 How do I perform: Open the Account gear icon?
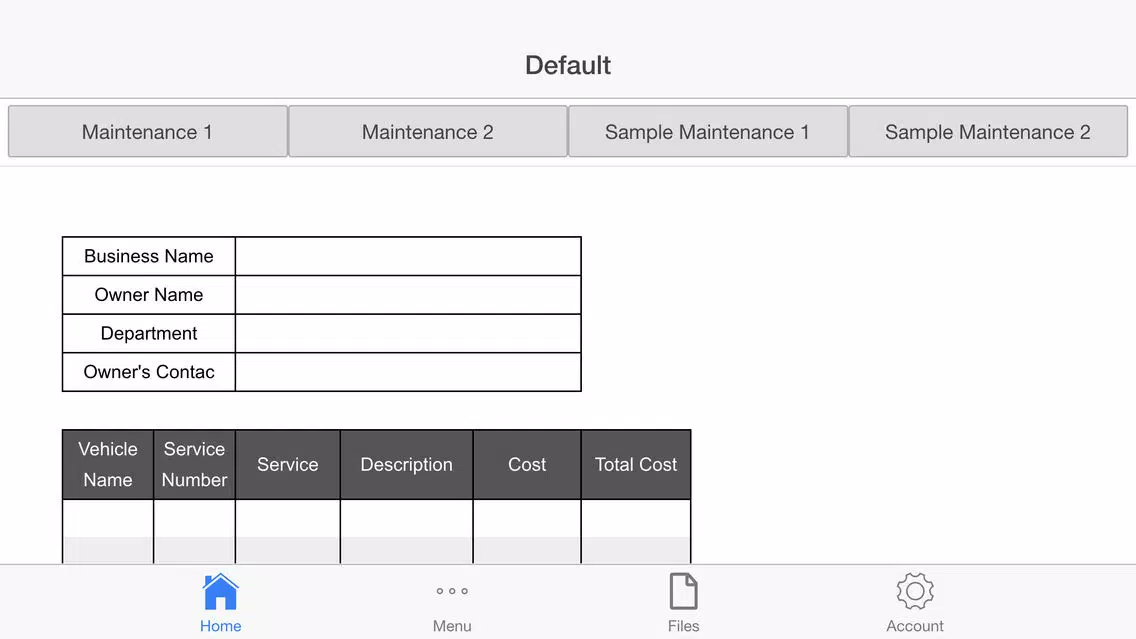(914, 592)
